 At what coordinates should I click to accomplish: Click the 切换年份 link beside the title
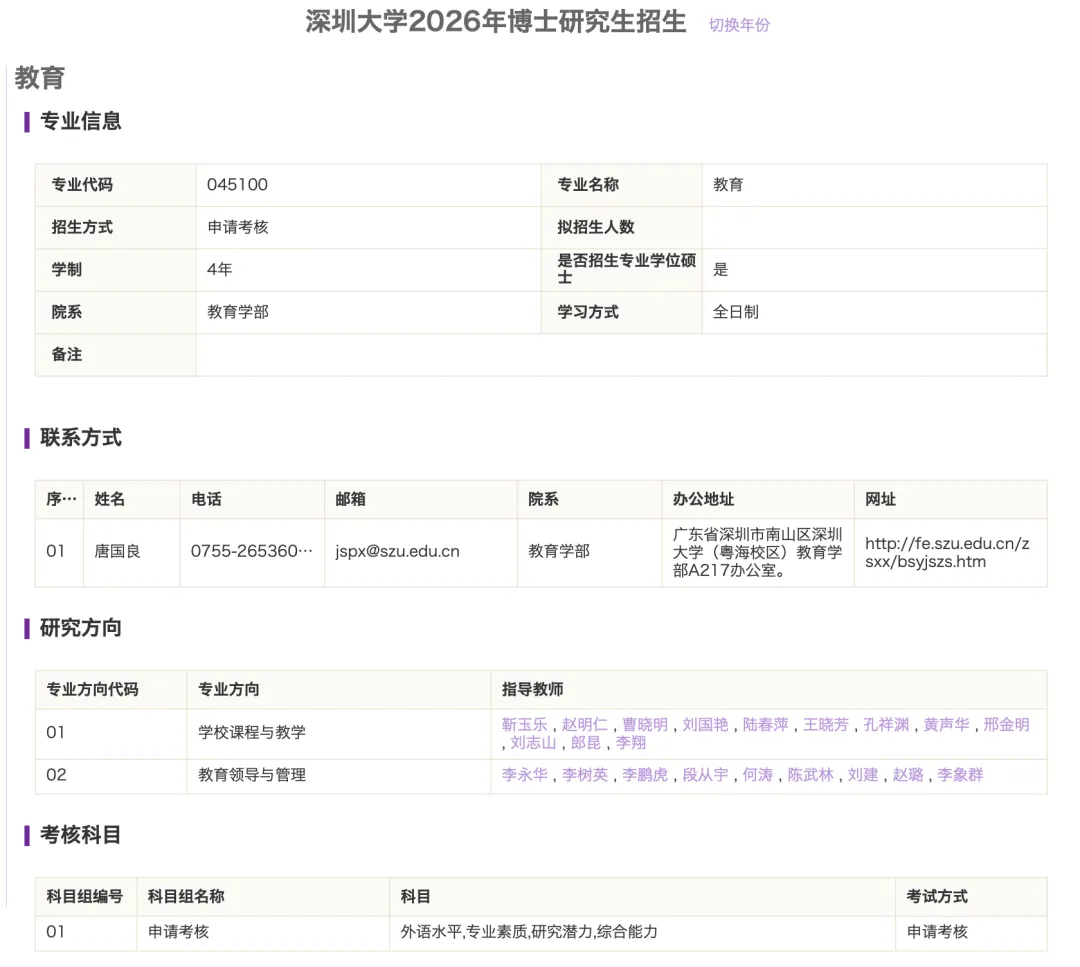point(739,25)
